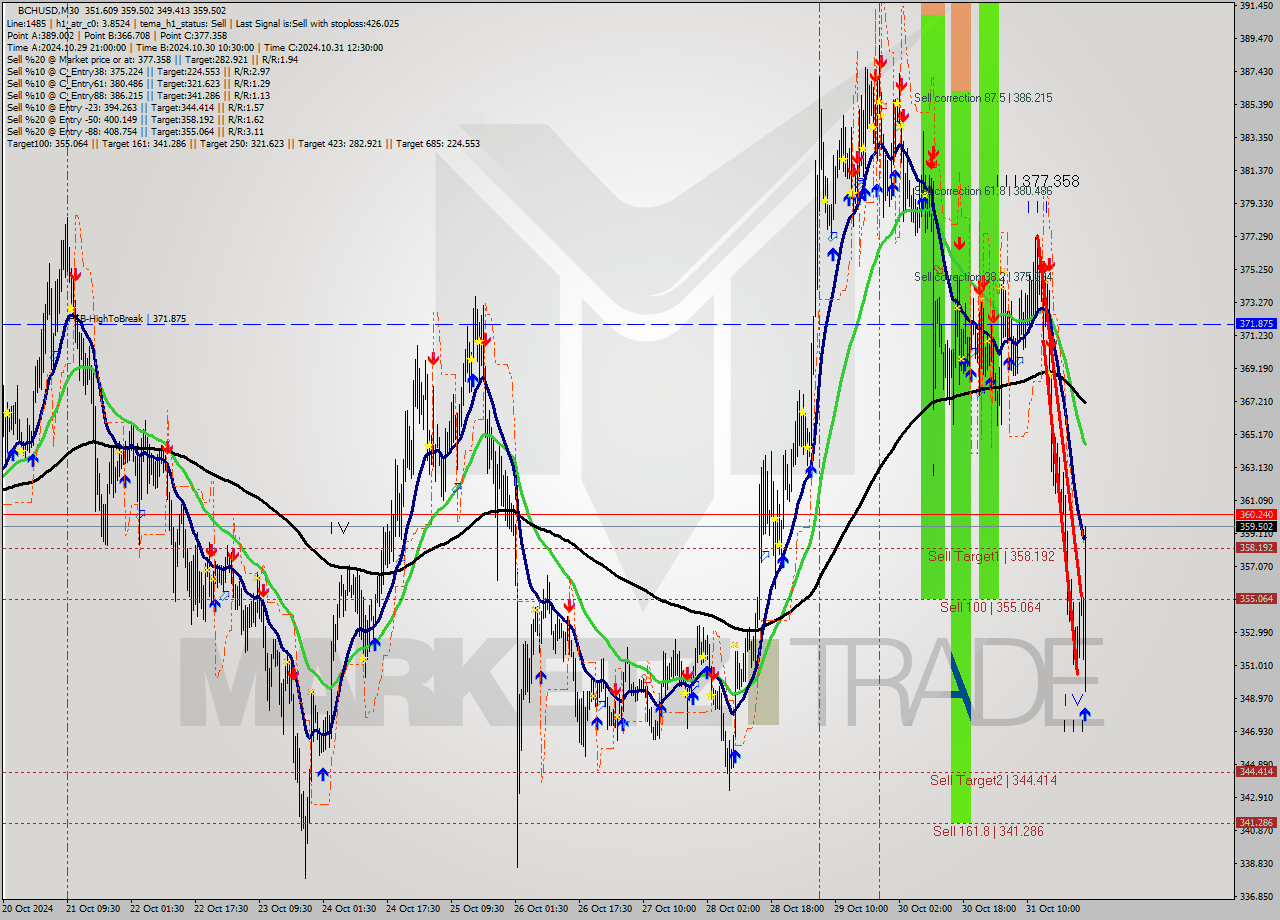Image resolution: width=1280 pixels, height=920 pixels.
Task: Click the '23 Oct 09:30' time axis label
Action: [285, 909]
